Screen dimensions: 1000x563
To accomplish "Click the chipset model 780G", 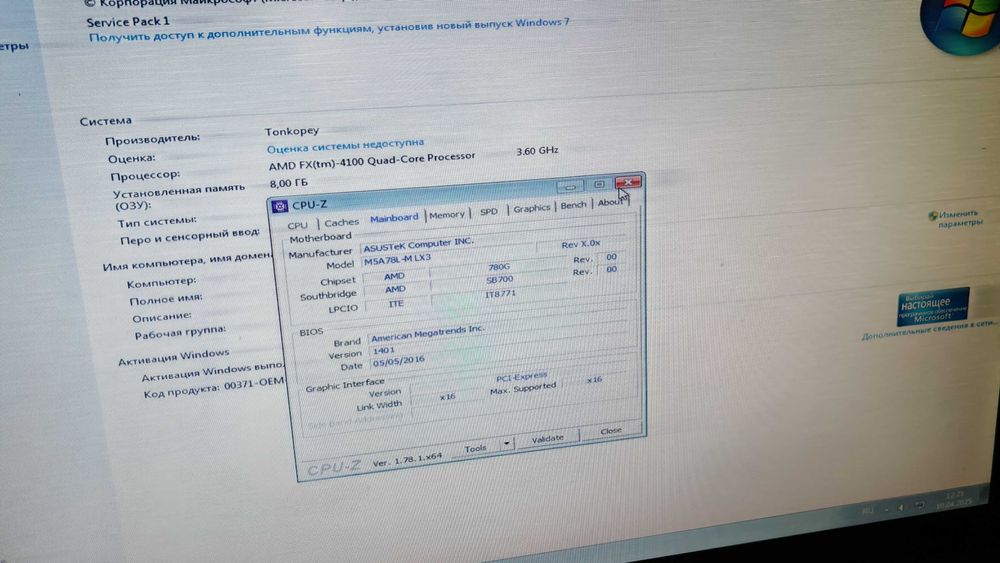I will (x=498, y=267).
